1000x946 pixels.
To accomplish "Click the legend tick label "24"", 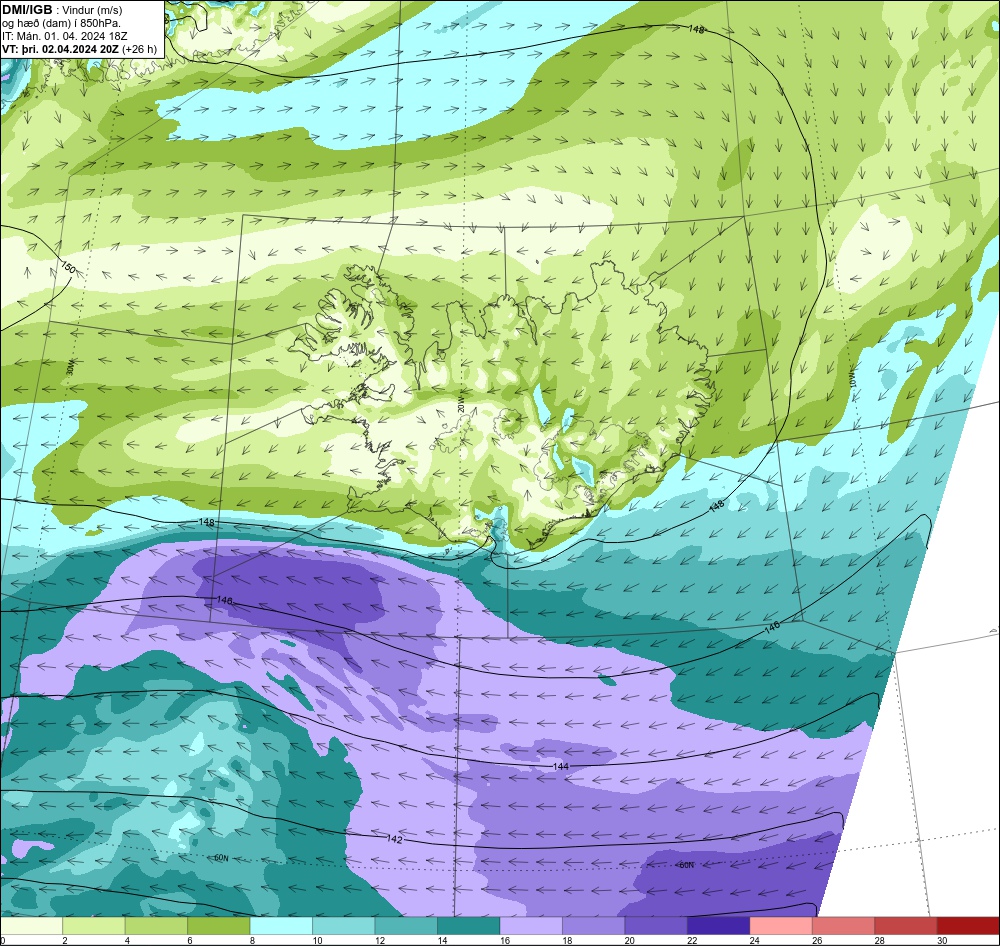I will (x=754, y=940).
